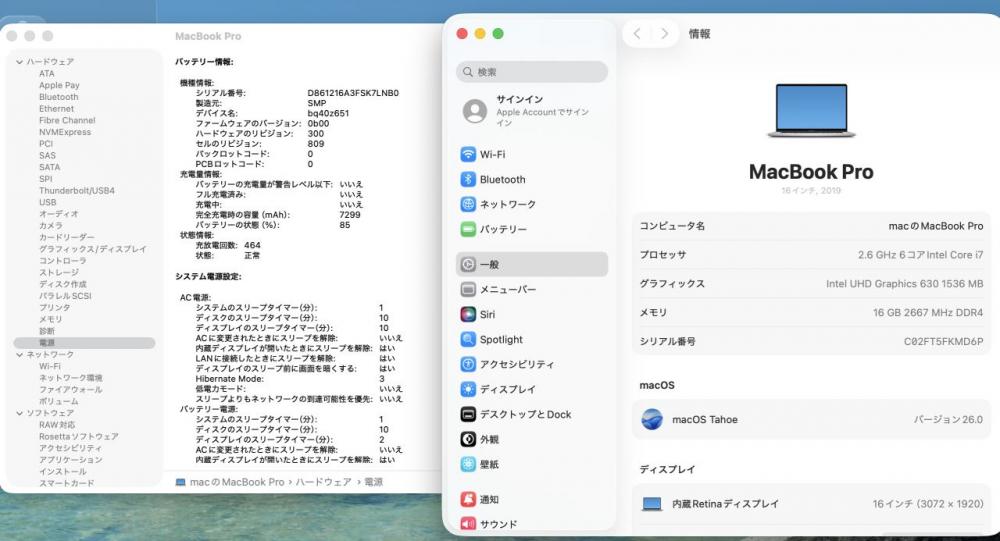1000x541 pixels.
Task: Click the Wi-Fi icon in System Settings sidebar
Action: point(467,155)
